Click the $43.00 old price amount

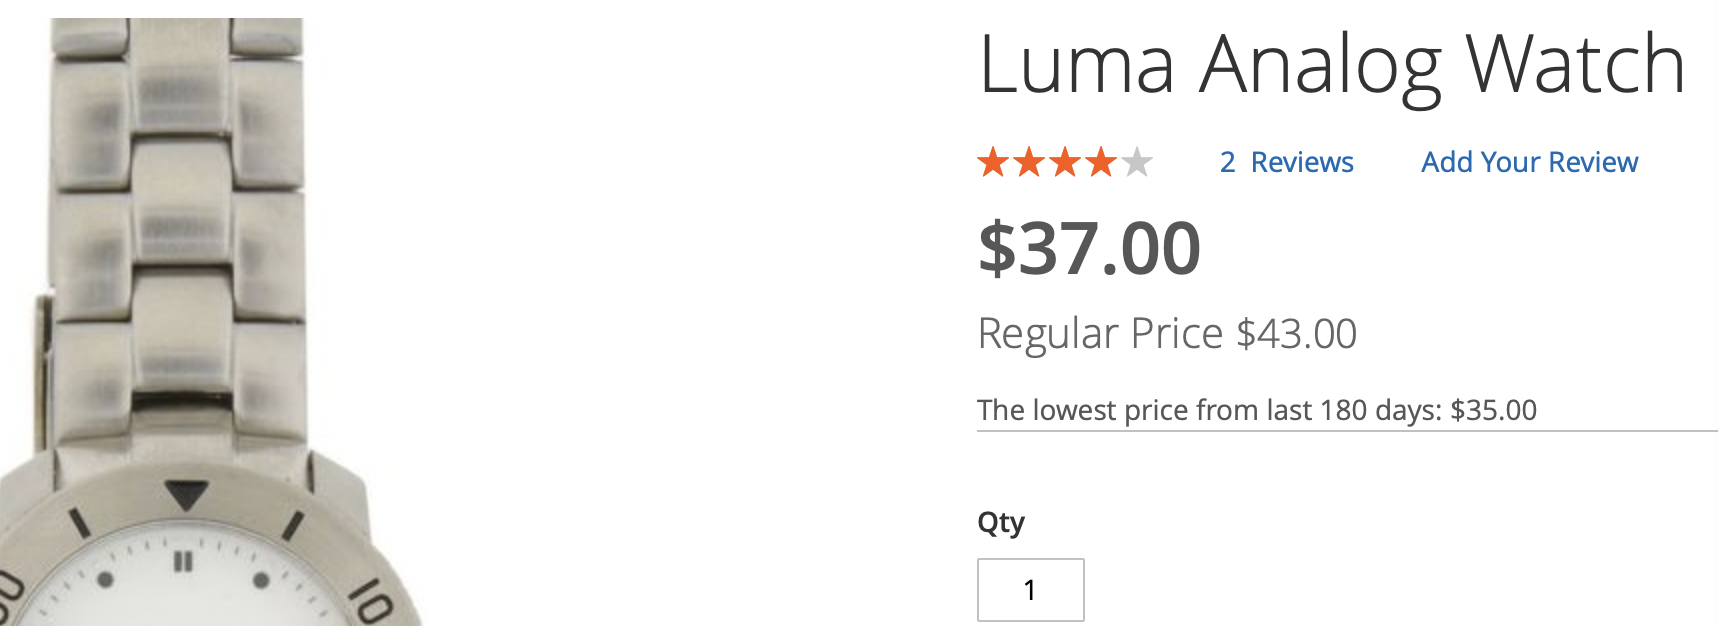coord(1296,334)
